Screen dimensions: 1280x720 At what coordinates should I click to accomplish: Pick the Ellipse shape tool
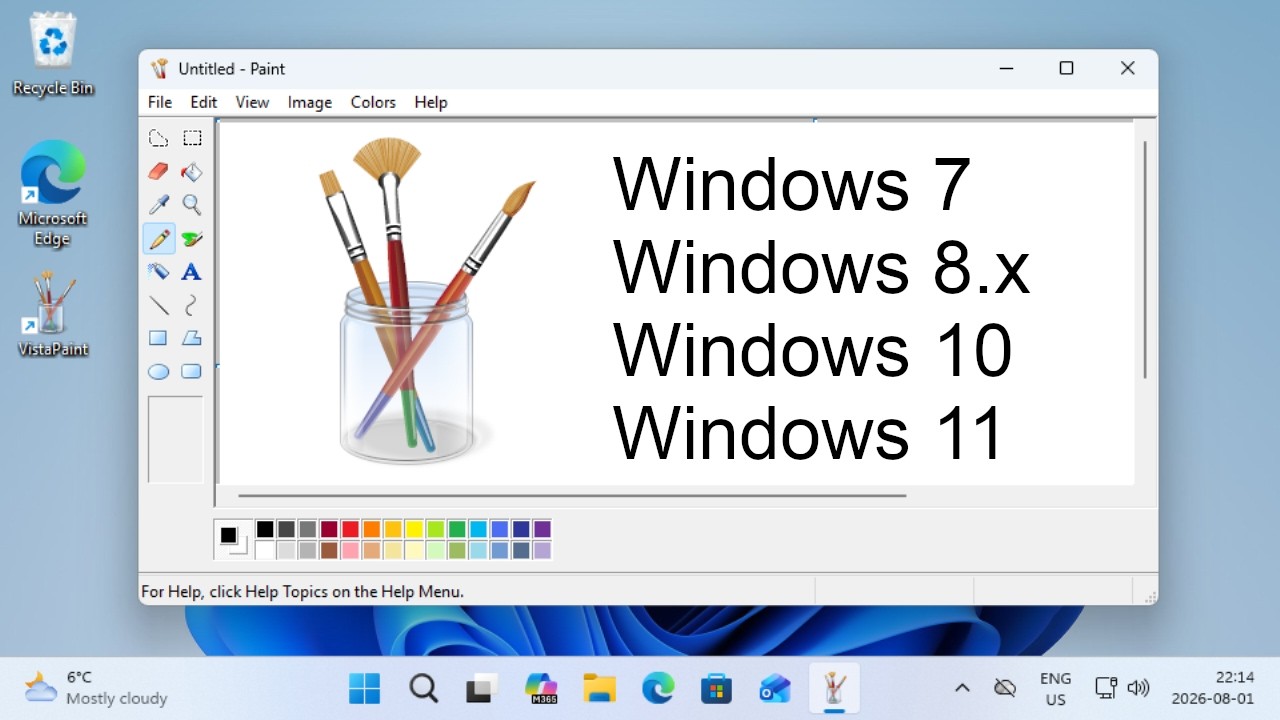158,371
